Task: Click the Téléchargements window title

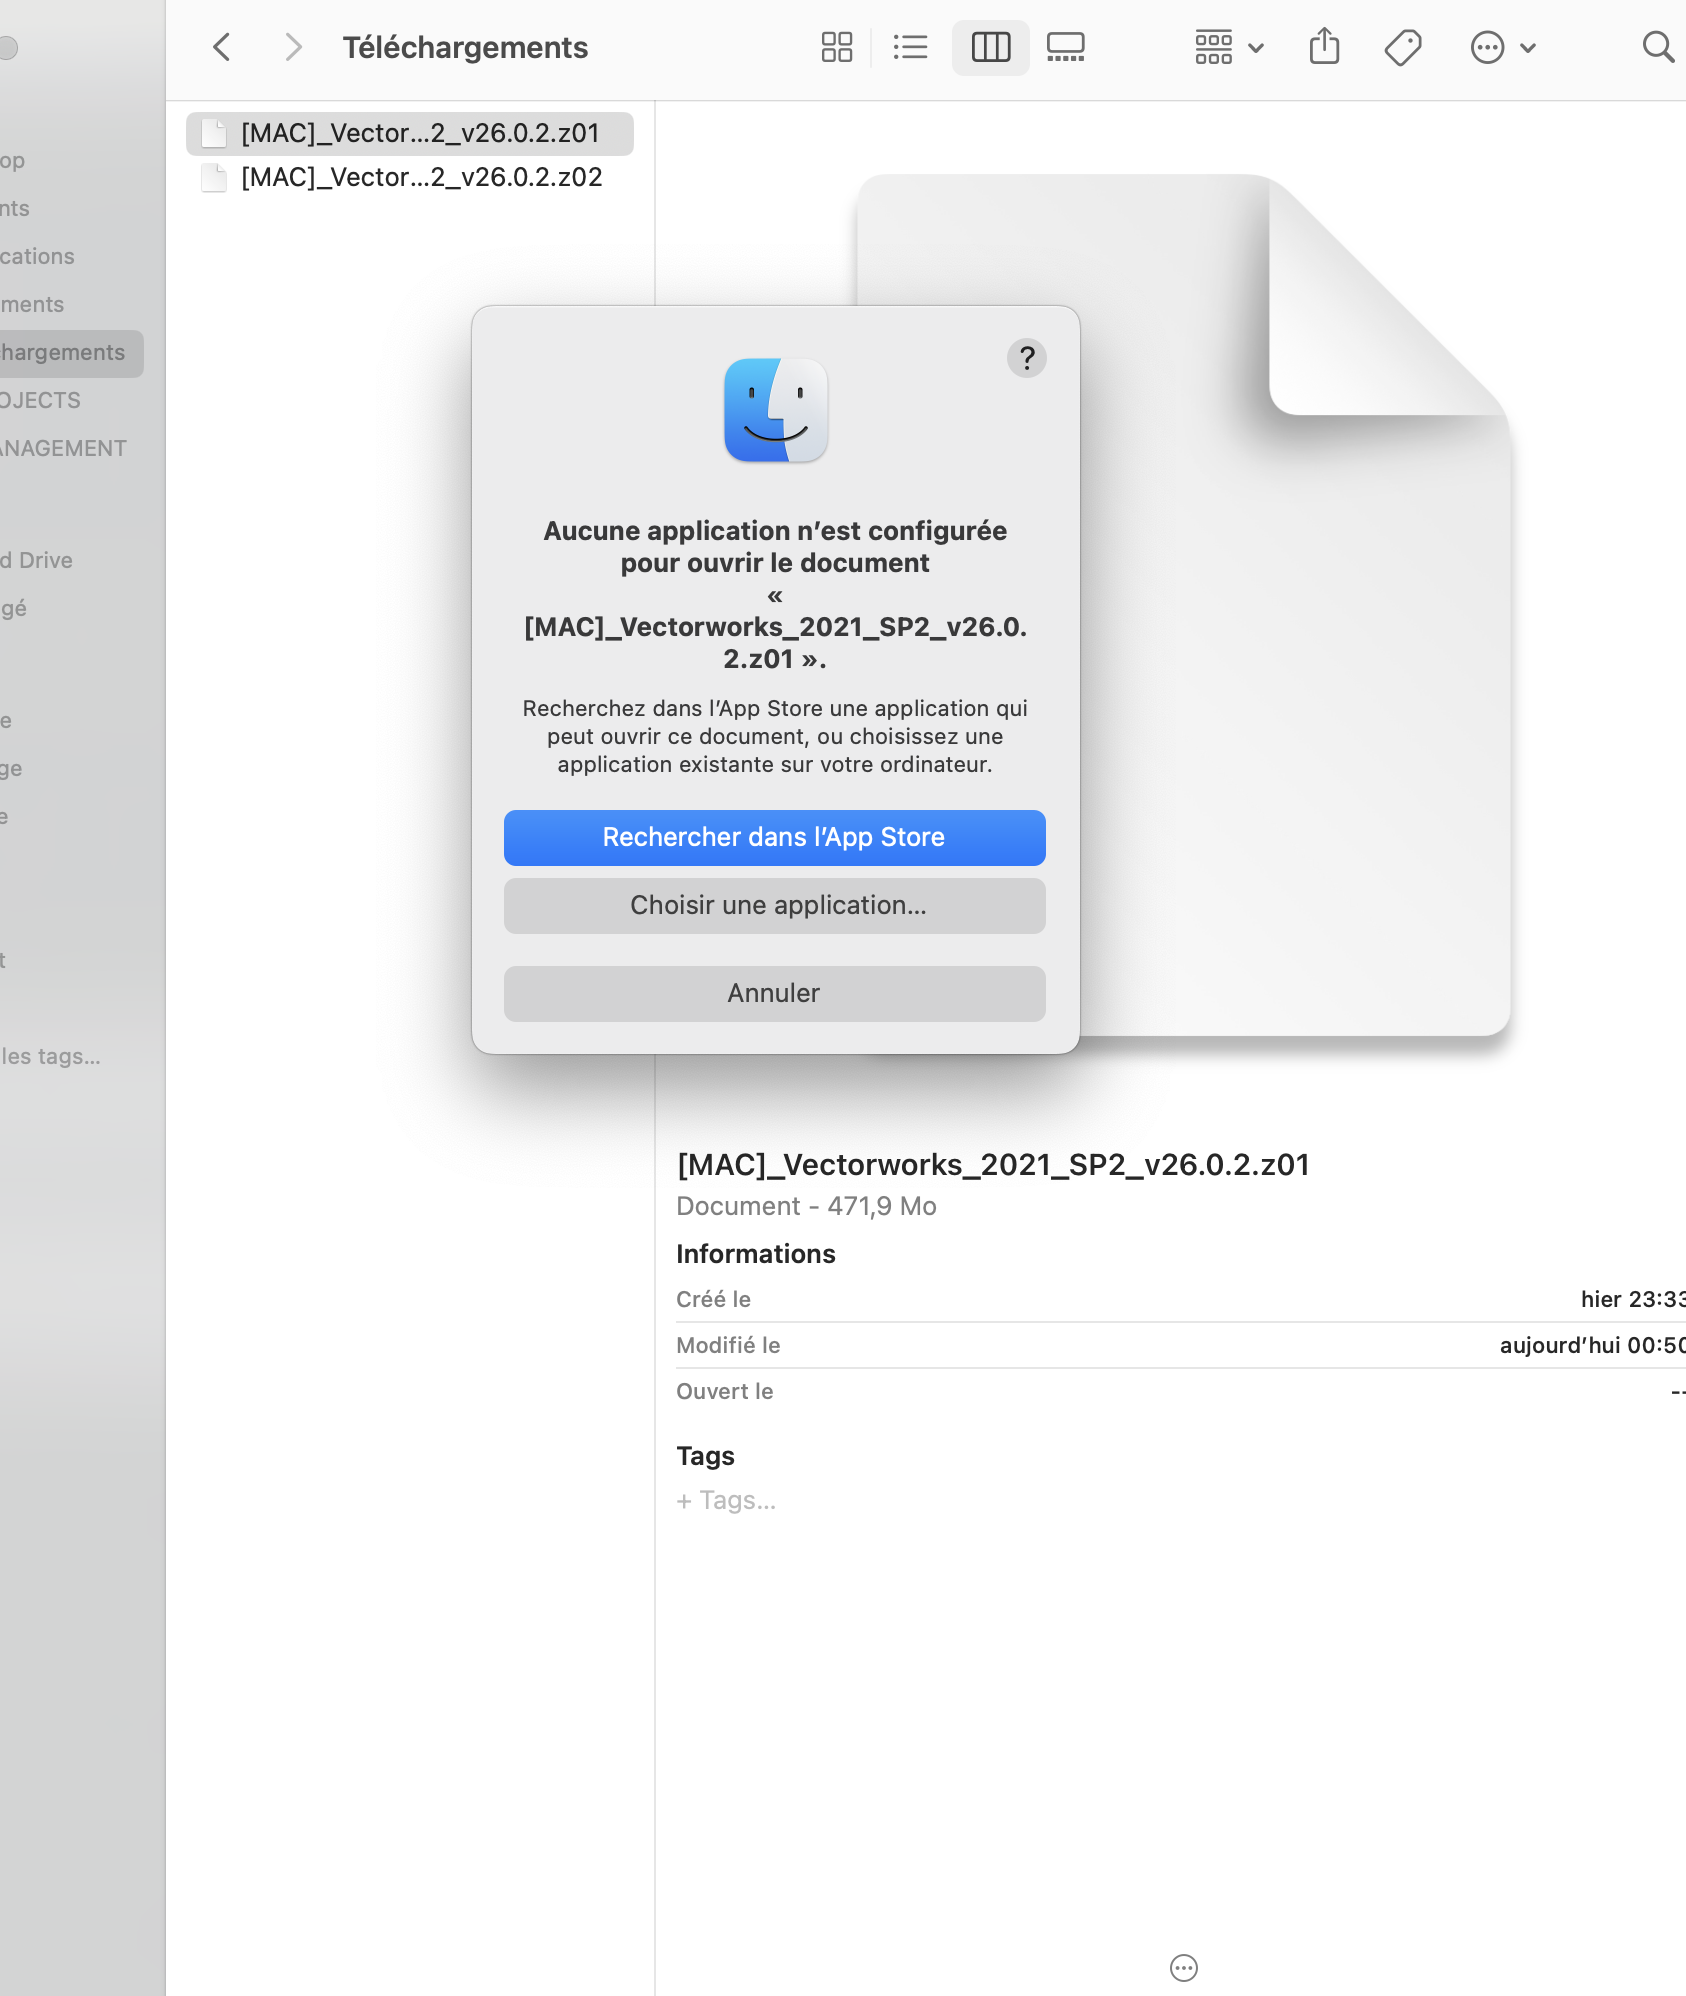Action: point(465,47)
